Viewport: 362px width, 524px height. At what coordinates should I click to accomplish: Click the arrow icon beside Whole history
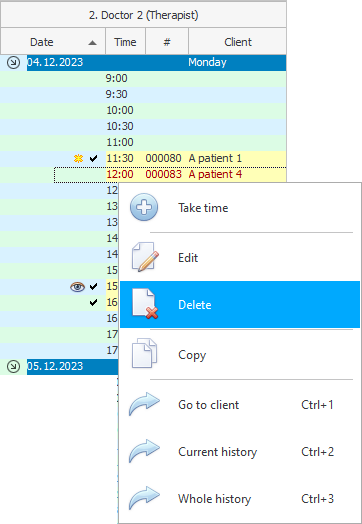pyautogui.click(x=144, y=498)
